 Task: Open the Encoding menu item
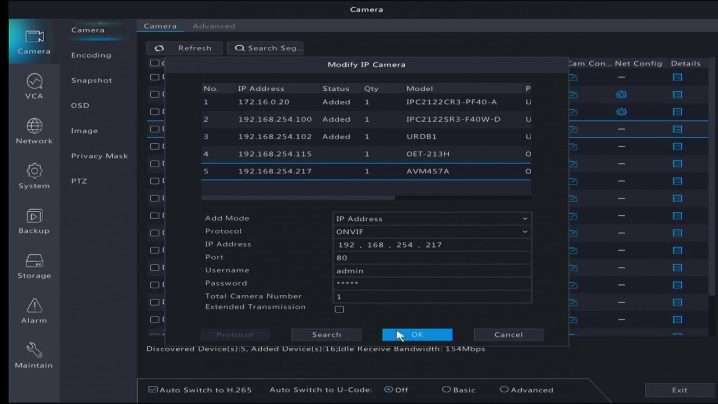coord(91,55)
